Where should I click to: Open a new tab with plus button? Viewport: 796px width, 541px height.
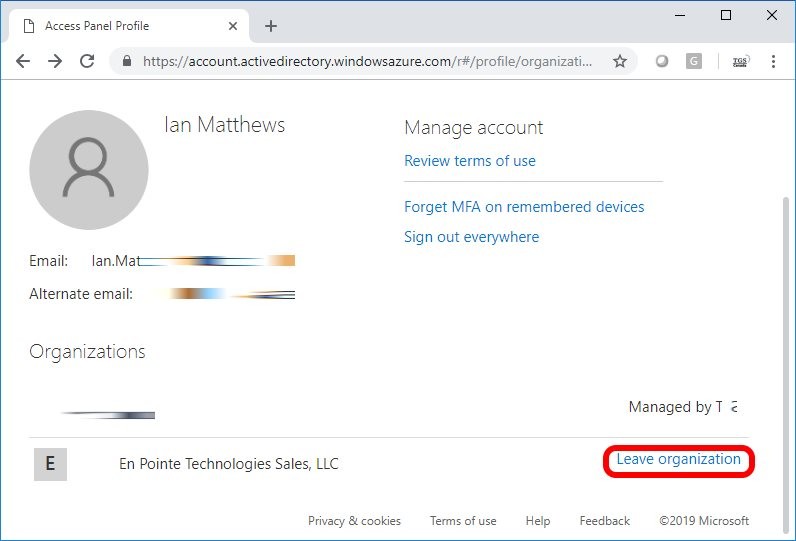pyautogui.click(x=271, y=26)
